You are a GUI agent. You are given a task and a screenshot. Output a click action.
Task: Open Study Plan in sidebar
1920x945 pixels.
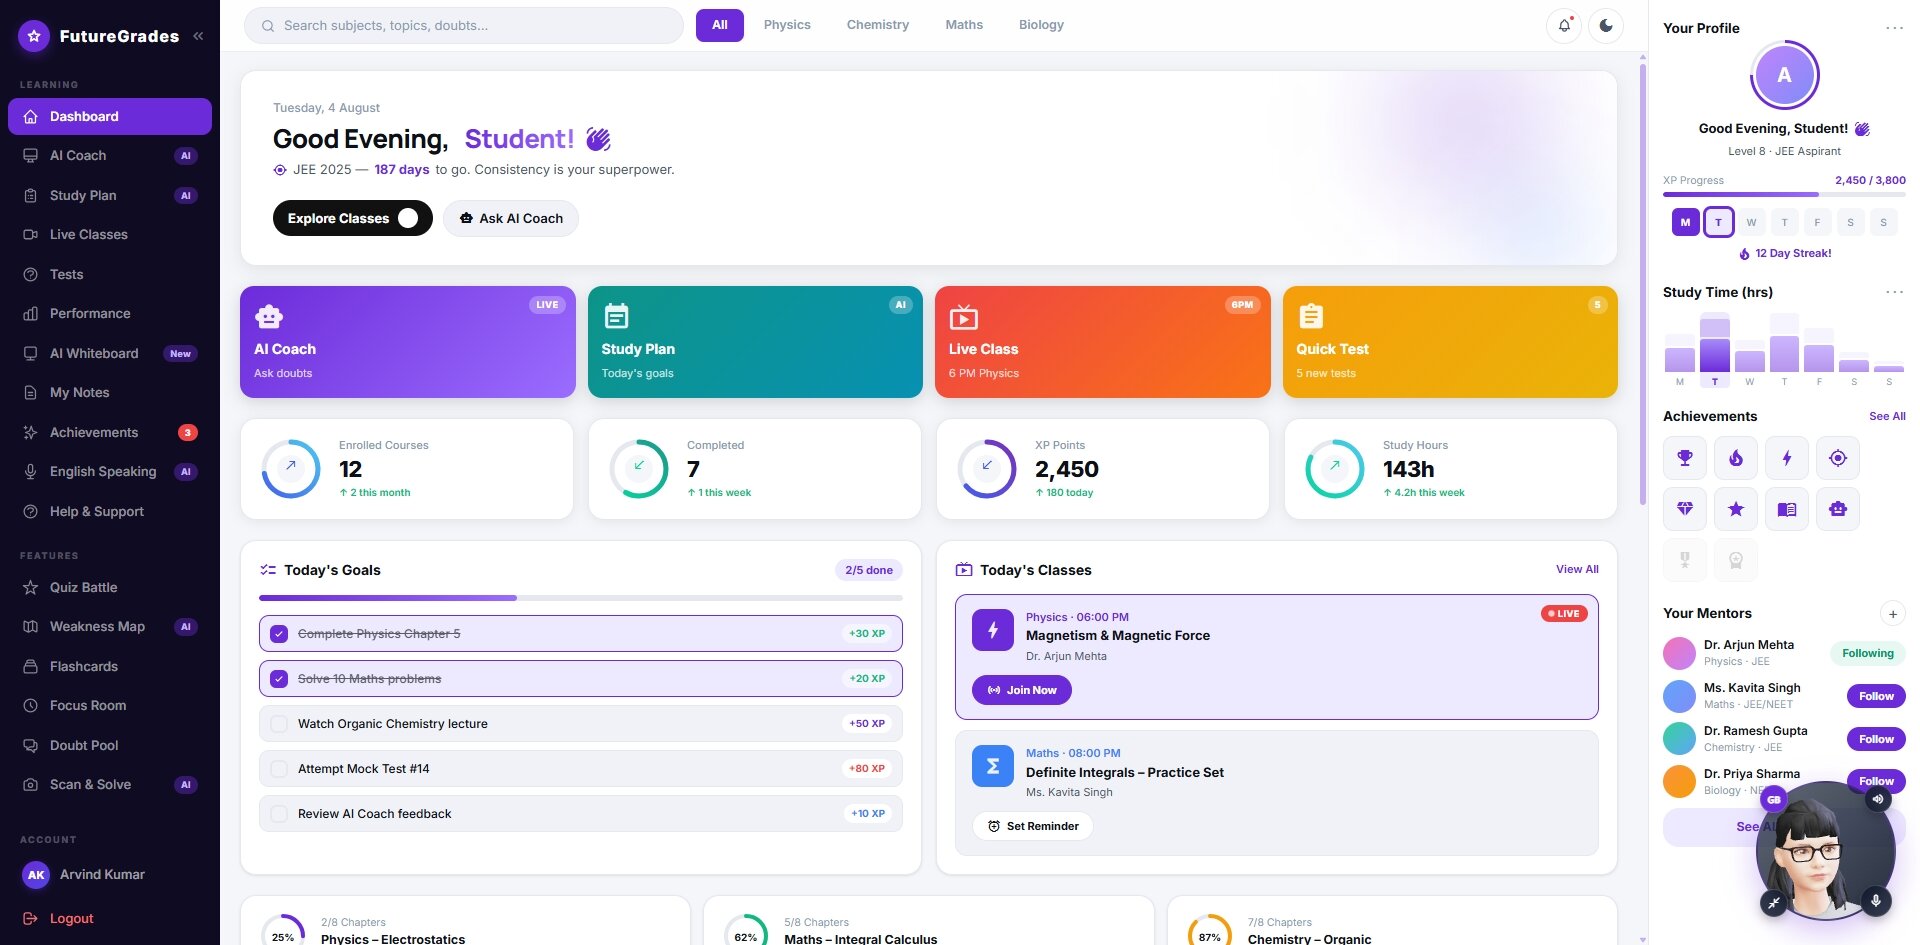tap(110, 195)
